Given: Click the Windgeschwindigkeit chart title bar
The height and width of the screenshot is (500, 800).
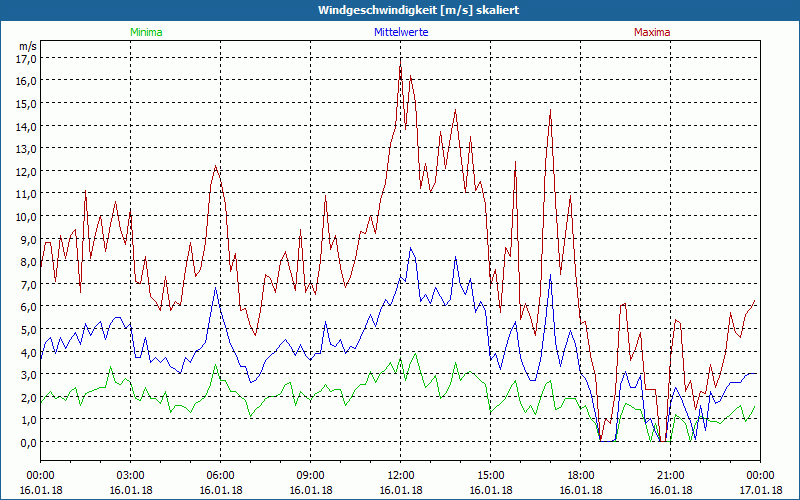Looking at the screenshot, I should tap(400, 10).
